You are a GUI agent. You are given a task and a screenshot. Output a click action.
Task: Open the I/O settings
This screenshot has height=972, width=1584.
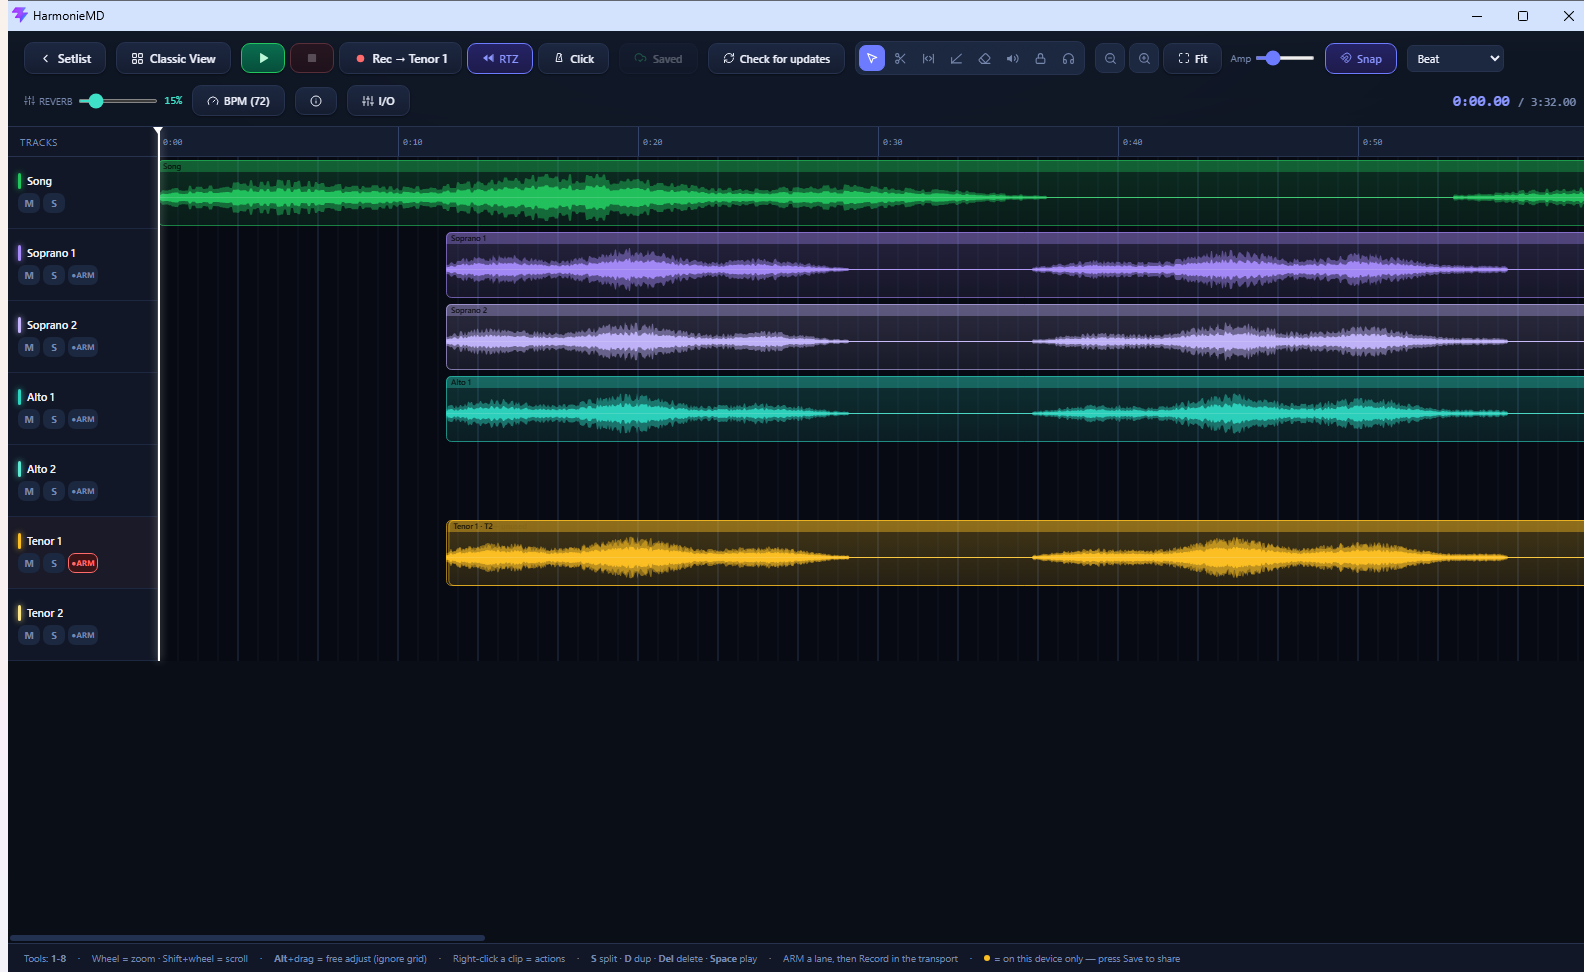point(378,101)
